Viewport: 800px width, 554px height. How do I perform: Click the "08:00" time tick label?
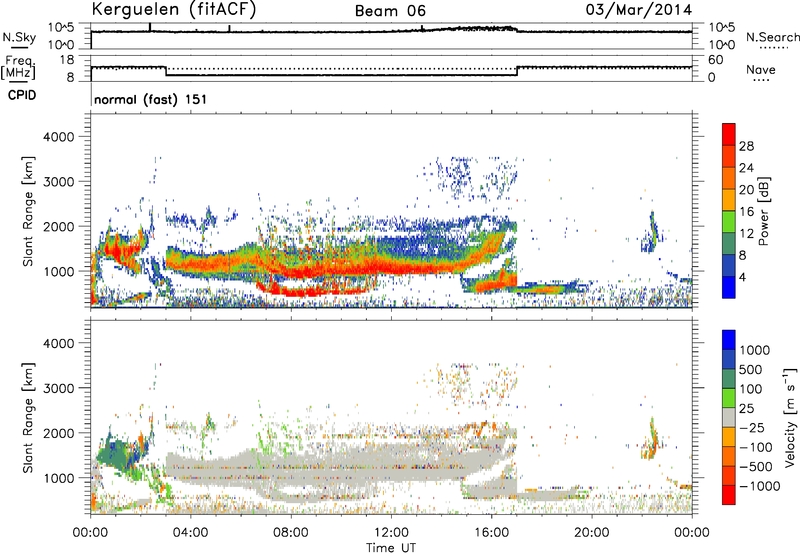click(291, 533)
